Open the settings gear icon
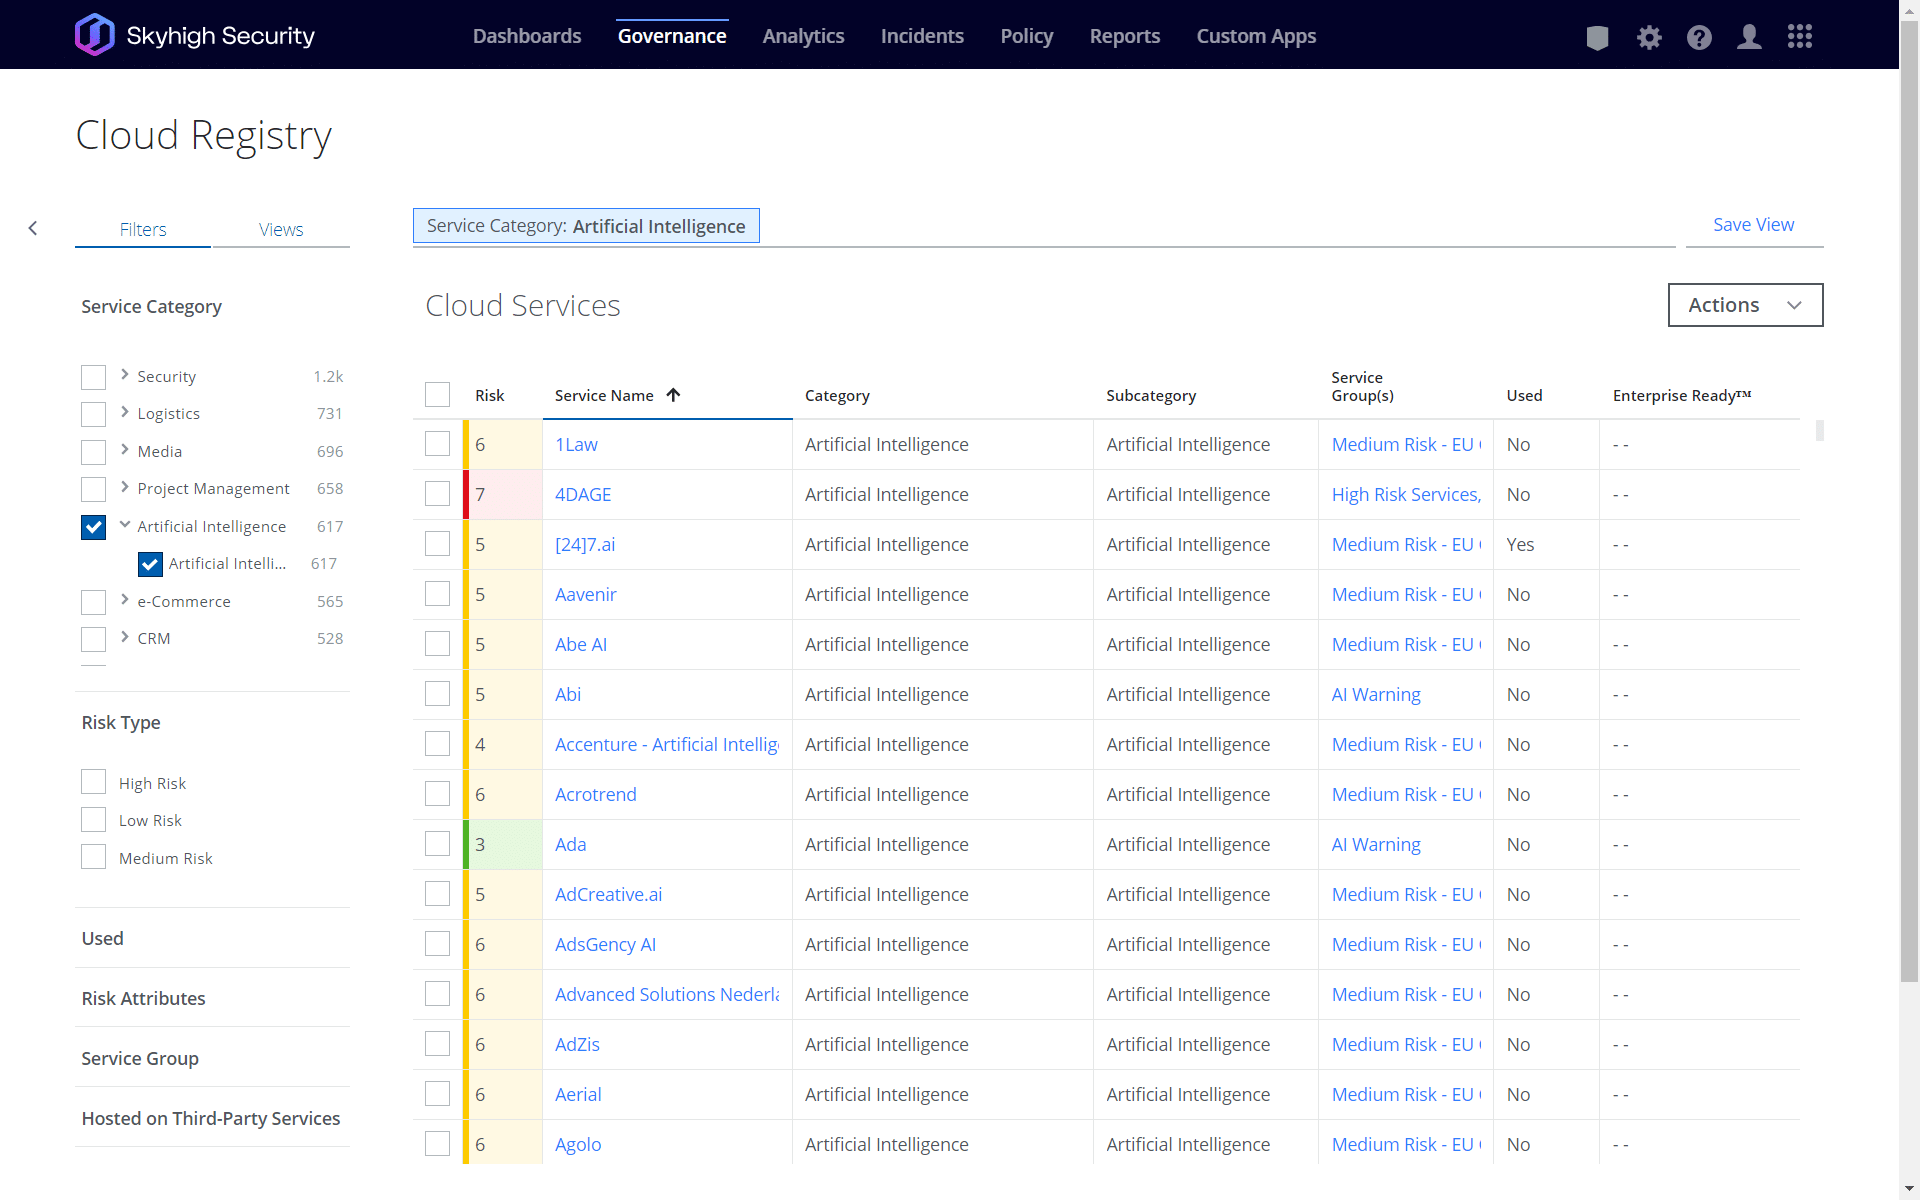Image resolution: width=1920 pixels, height=1200 pixels. coord(1648,37)
